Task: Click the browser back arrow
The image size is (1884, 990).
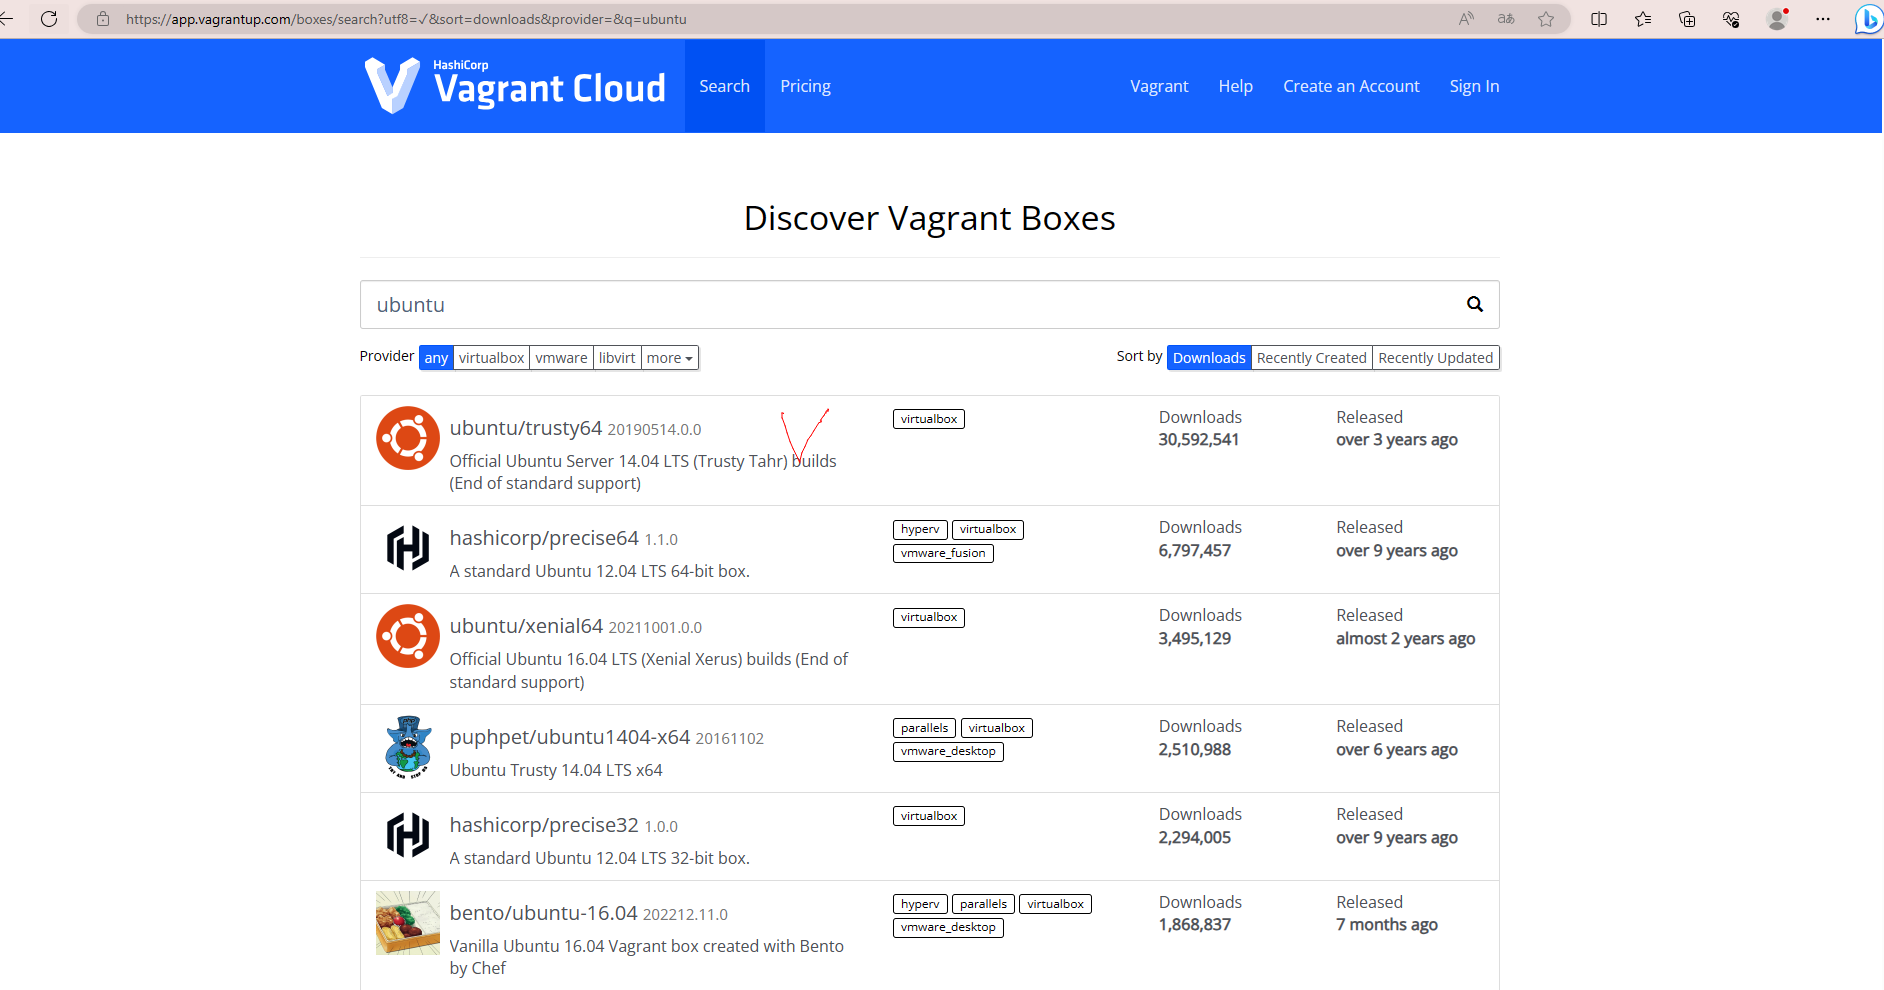Action: 6,19
